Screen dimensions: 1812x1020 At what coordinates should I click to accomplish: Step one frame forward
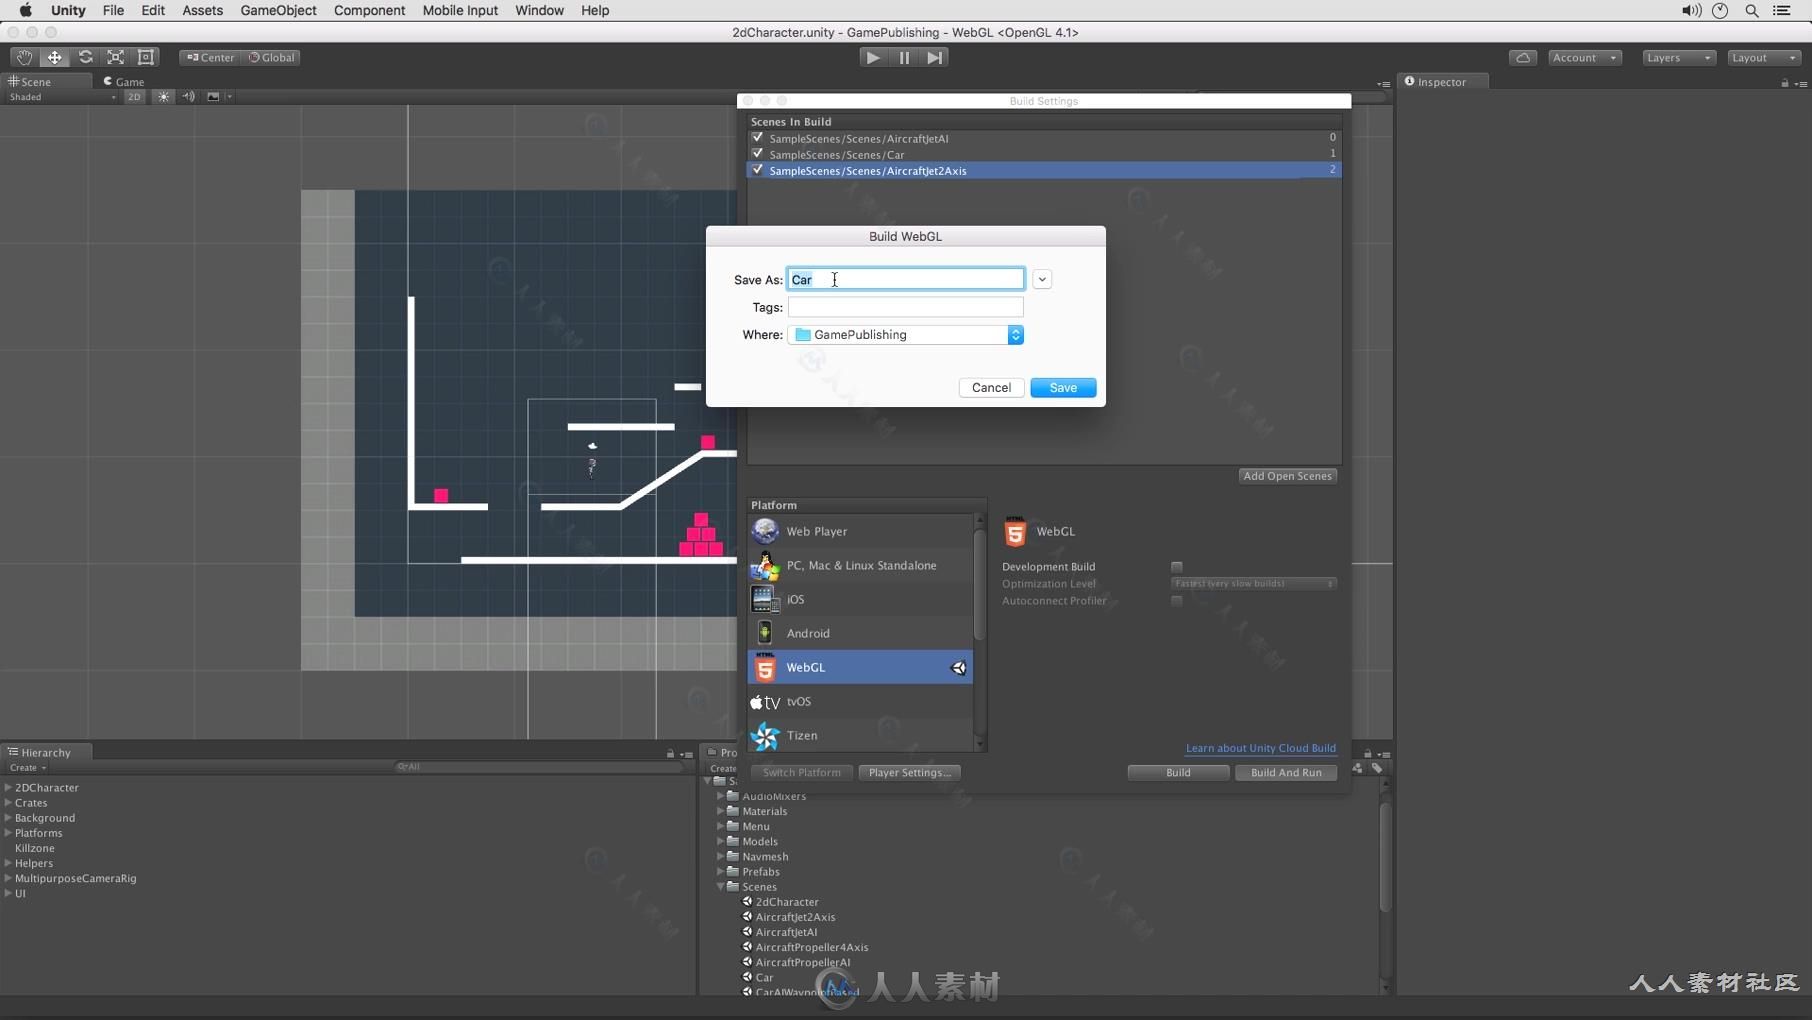click(934, 57)
